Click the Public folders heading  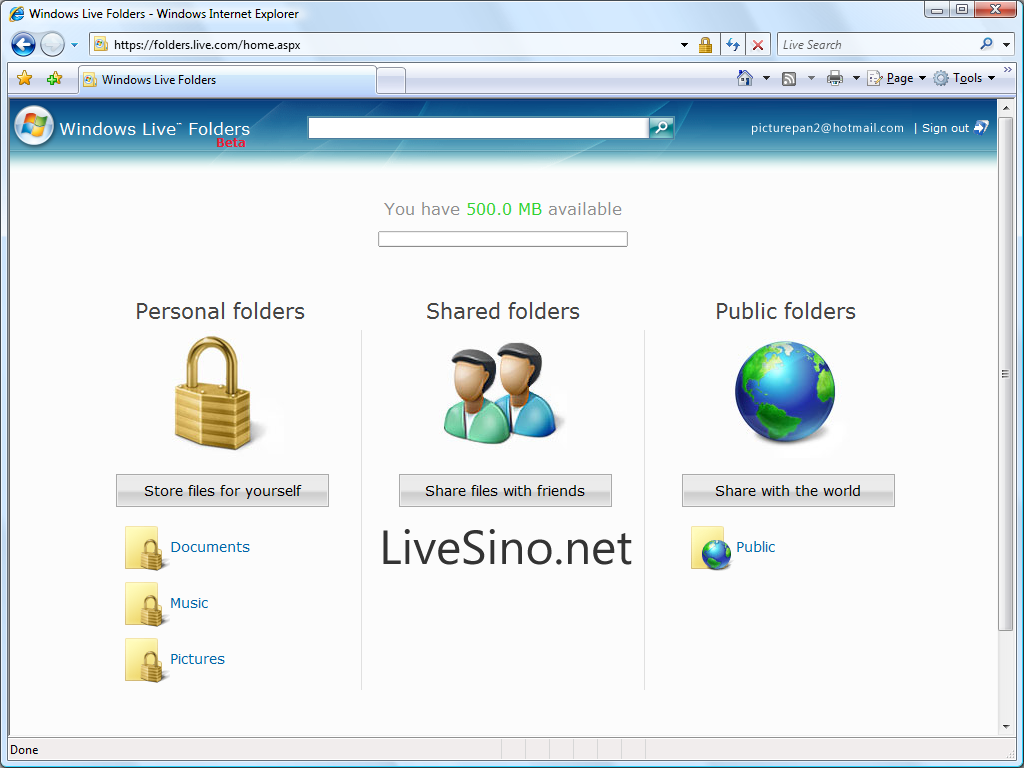[x=786, y=312]
